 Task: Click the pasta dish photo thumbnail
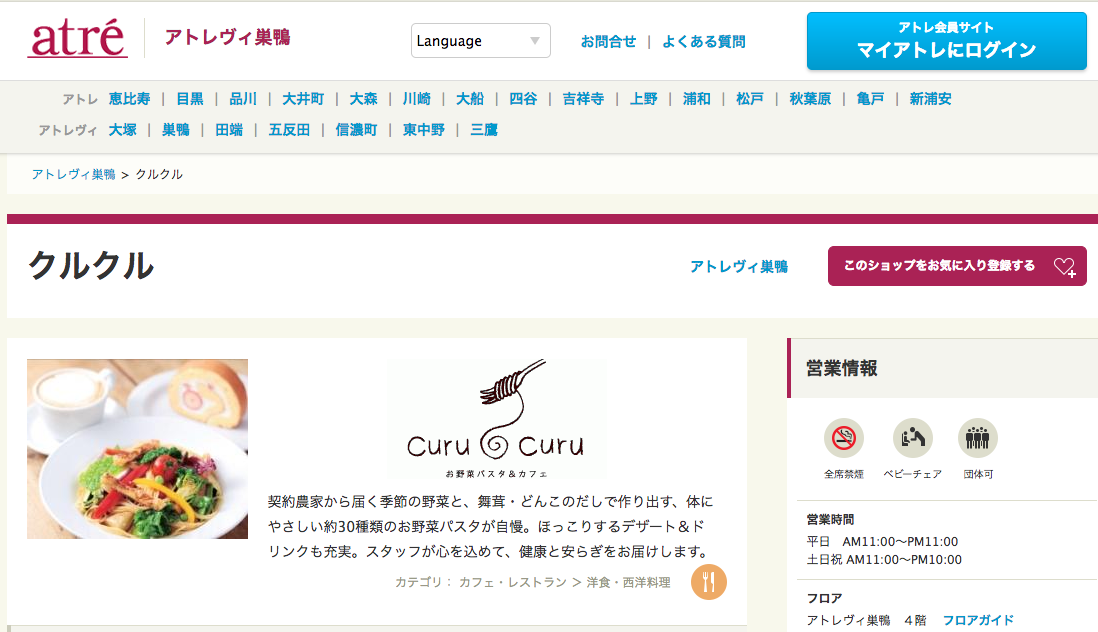coord(137,449)
